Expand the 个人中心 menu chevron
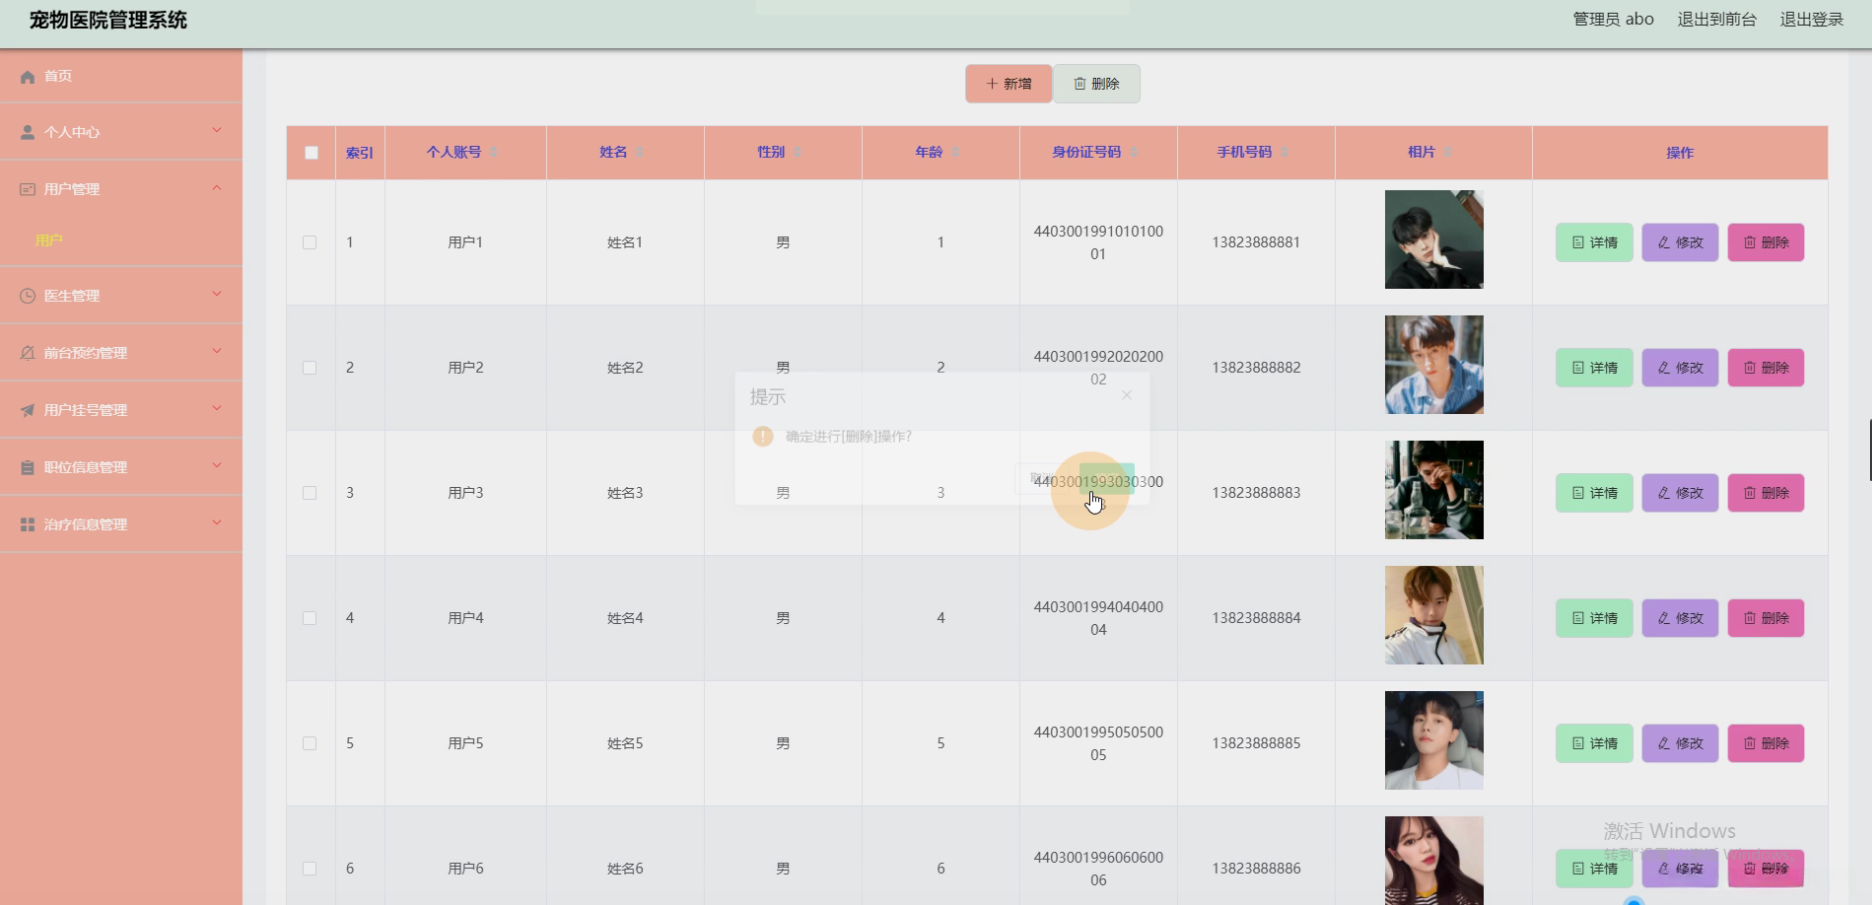Image resolution: width=1872 pixels, height=905 pixels. (x=217, y=130)
